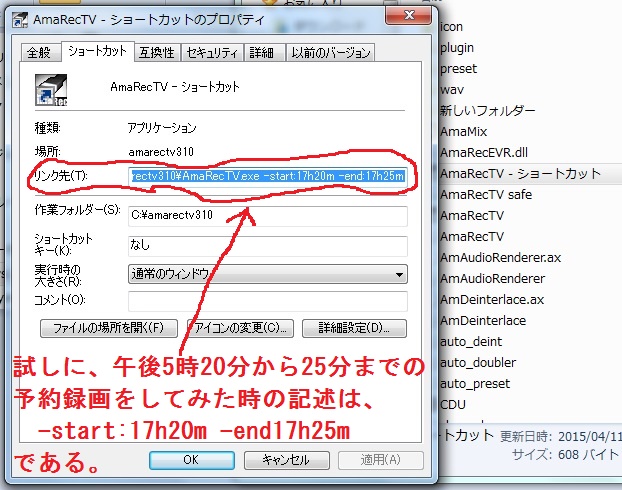This screenshot has height=490, width=622.
Task: Click the shortcut name AmaRecTV - ショートカット text
Action: pos(175,87)
